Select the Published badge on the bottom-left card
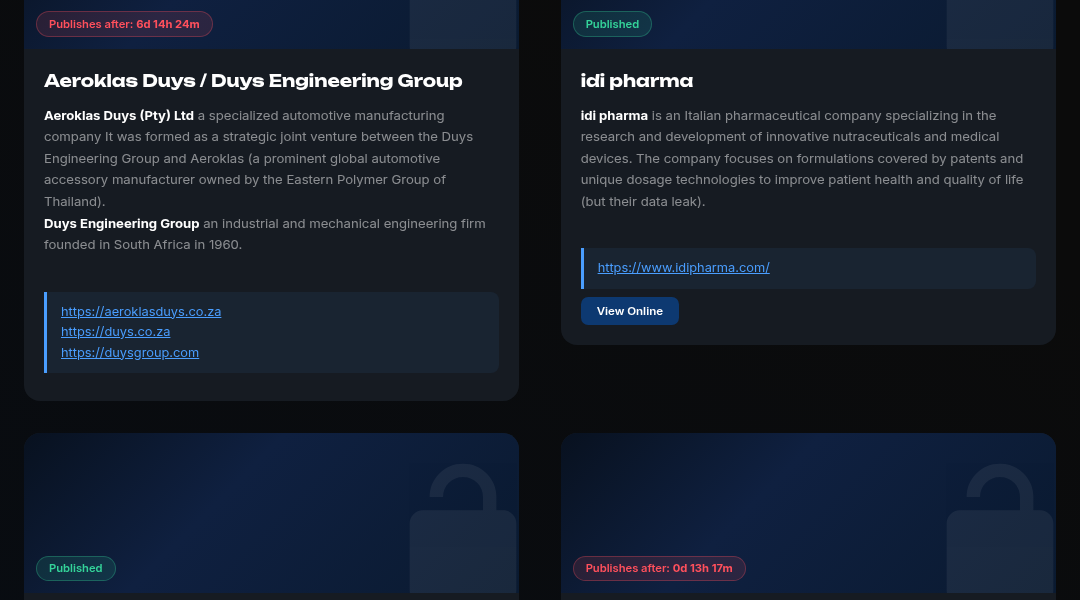Viewport: 1080px width, 600px height. (x=76, y=568)
